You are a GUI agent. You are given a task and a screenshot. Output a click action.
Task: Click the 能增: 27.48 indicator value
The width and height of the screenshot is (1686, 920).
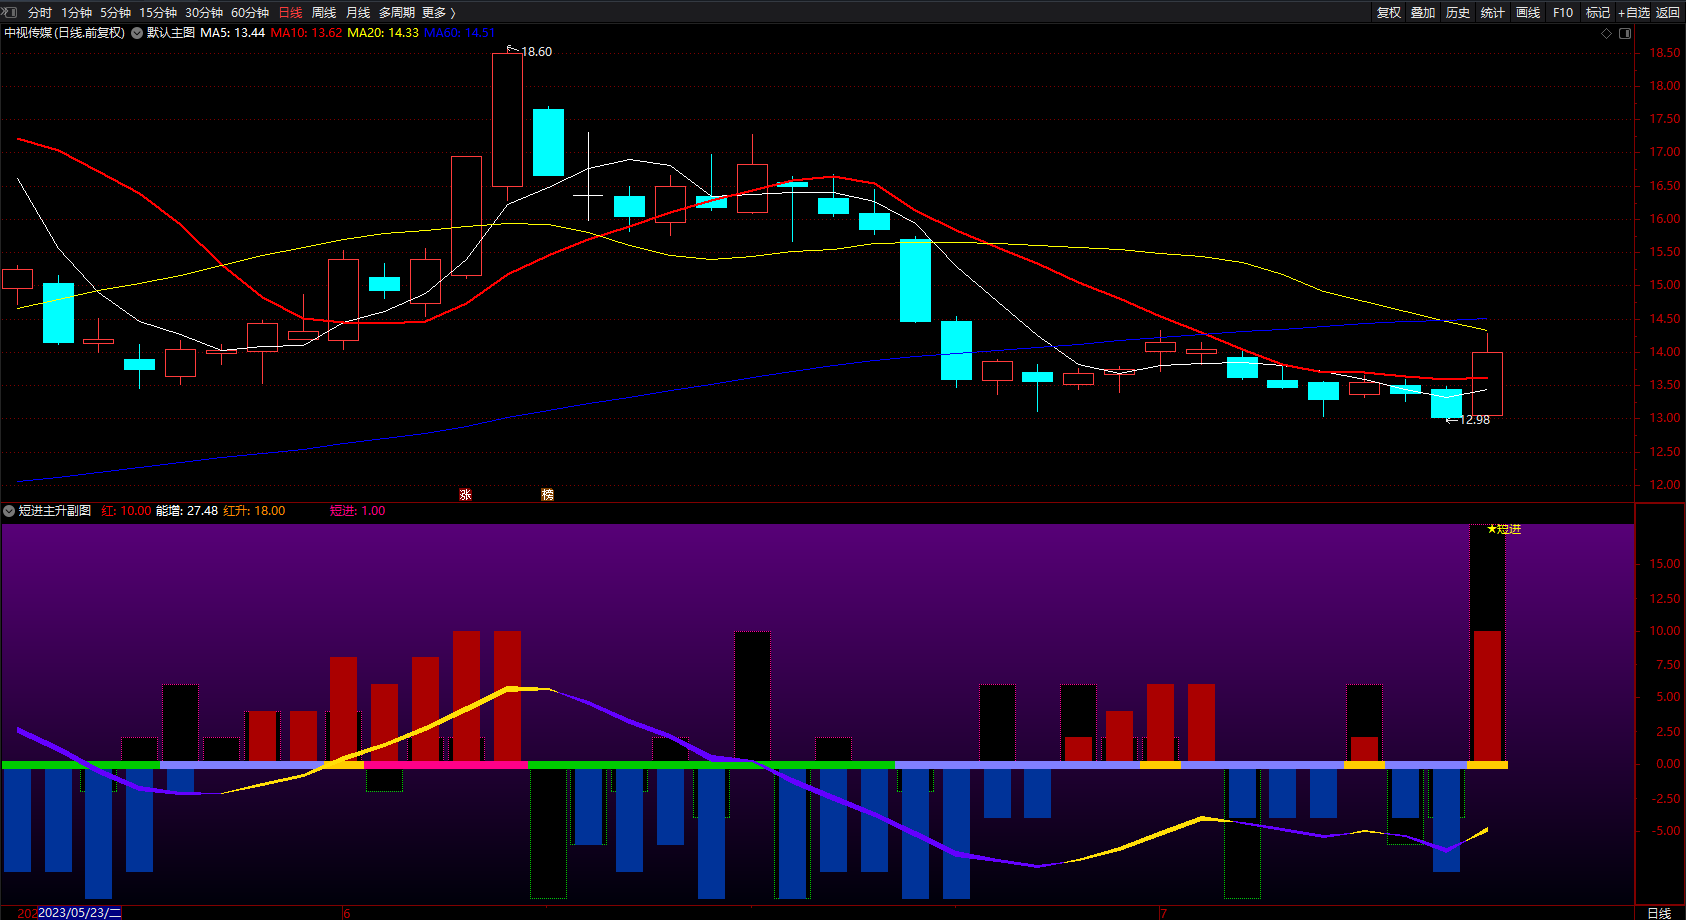click(187, 511)
